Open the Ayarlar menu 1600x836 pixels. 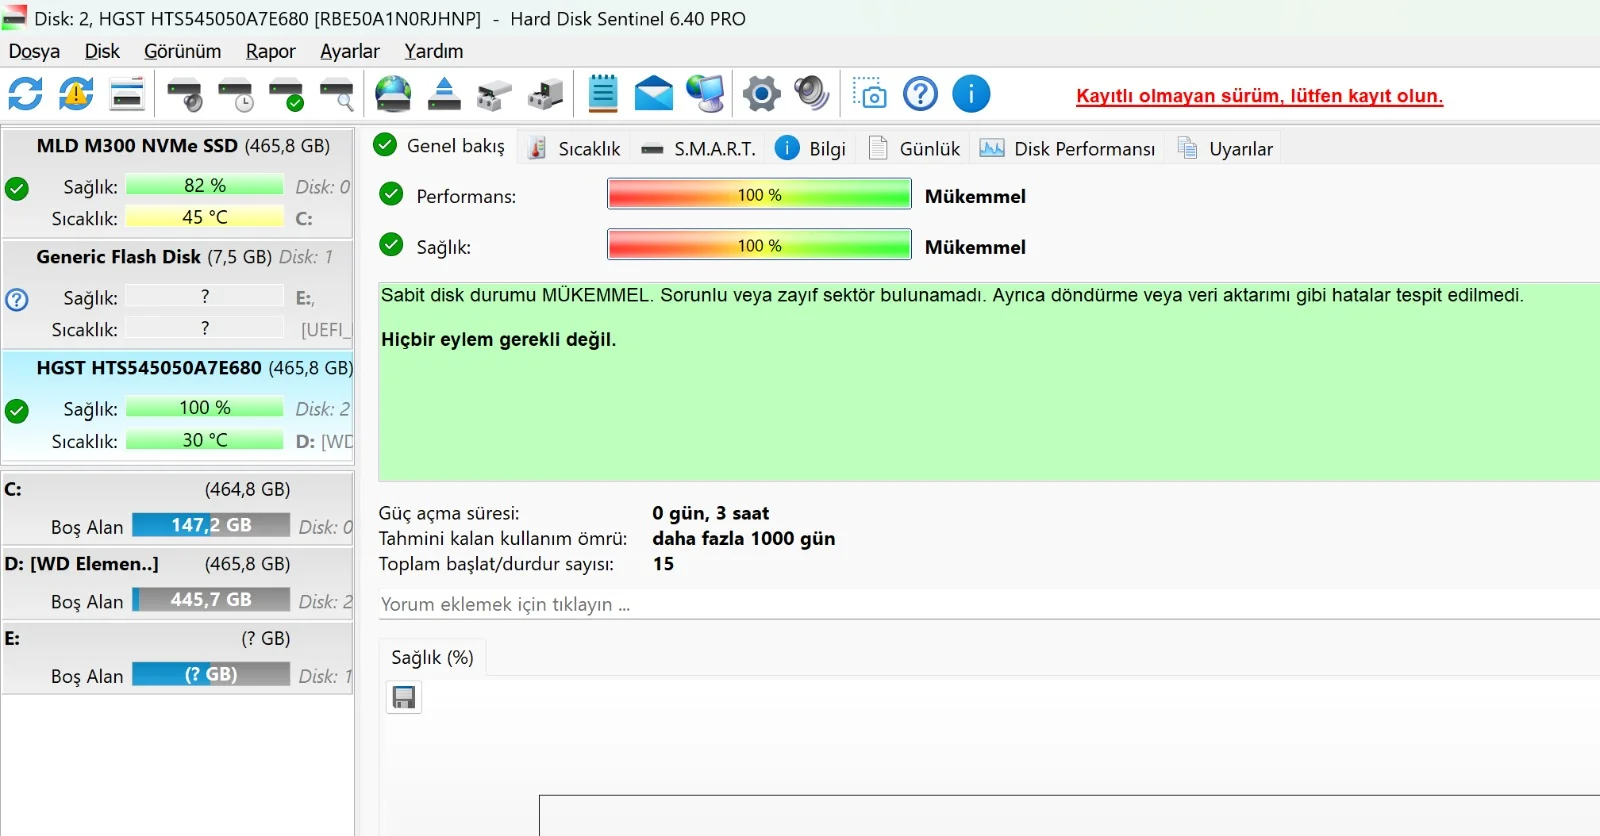349,51
